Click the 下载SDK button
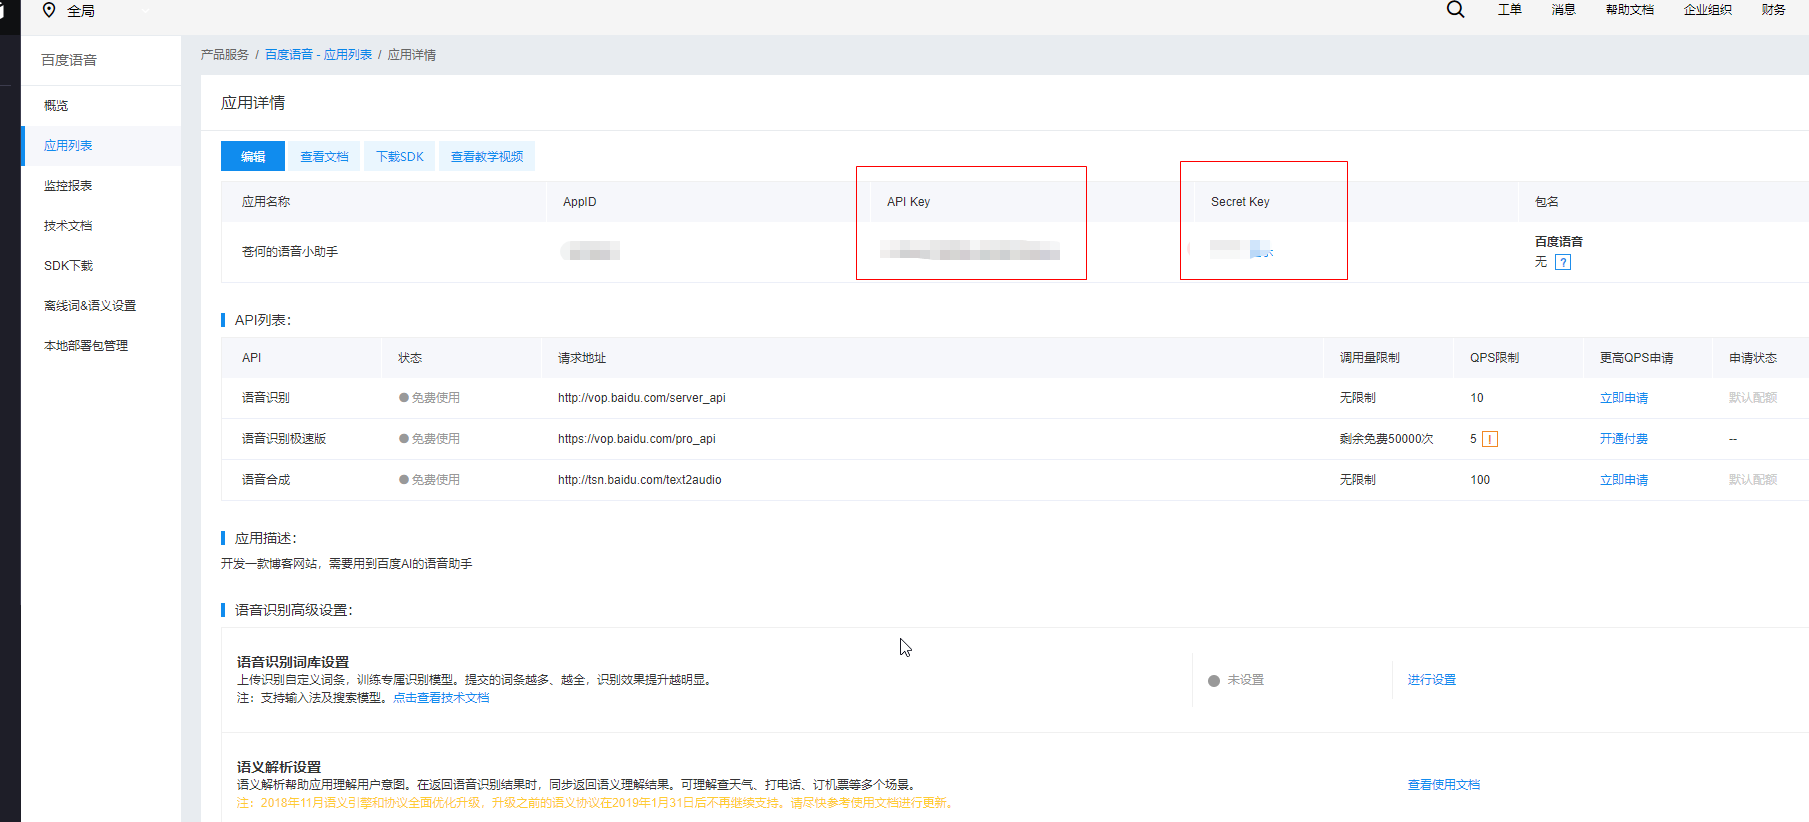This screenshot has width=1809, height=822. [400, 156]
